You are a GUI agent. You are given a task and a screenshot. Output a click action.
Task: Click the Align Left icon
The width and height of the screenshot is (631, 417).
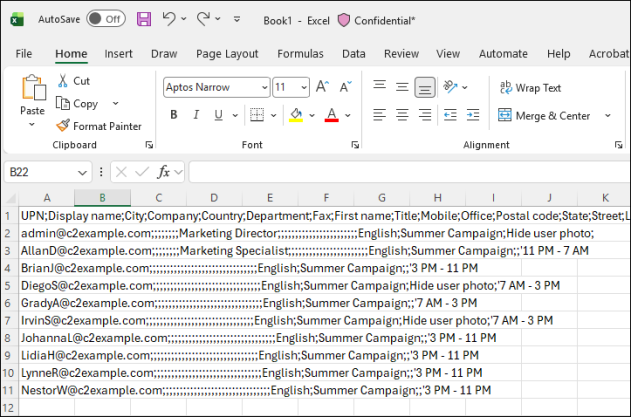(379, 115)
